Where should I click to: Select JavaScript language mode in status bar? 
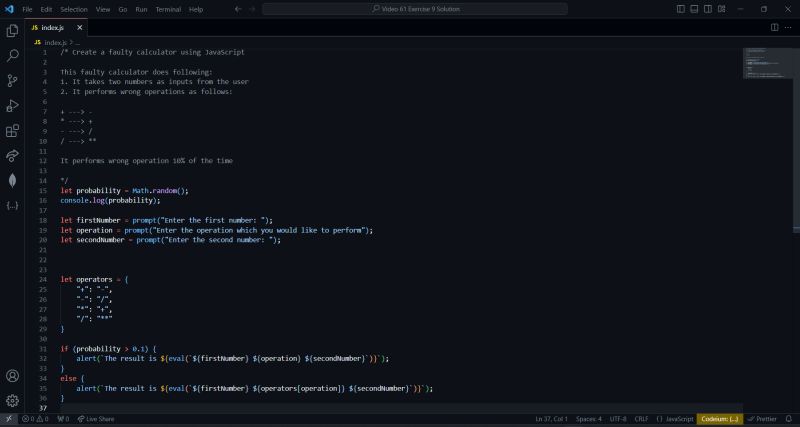679,419
